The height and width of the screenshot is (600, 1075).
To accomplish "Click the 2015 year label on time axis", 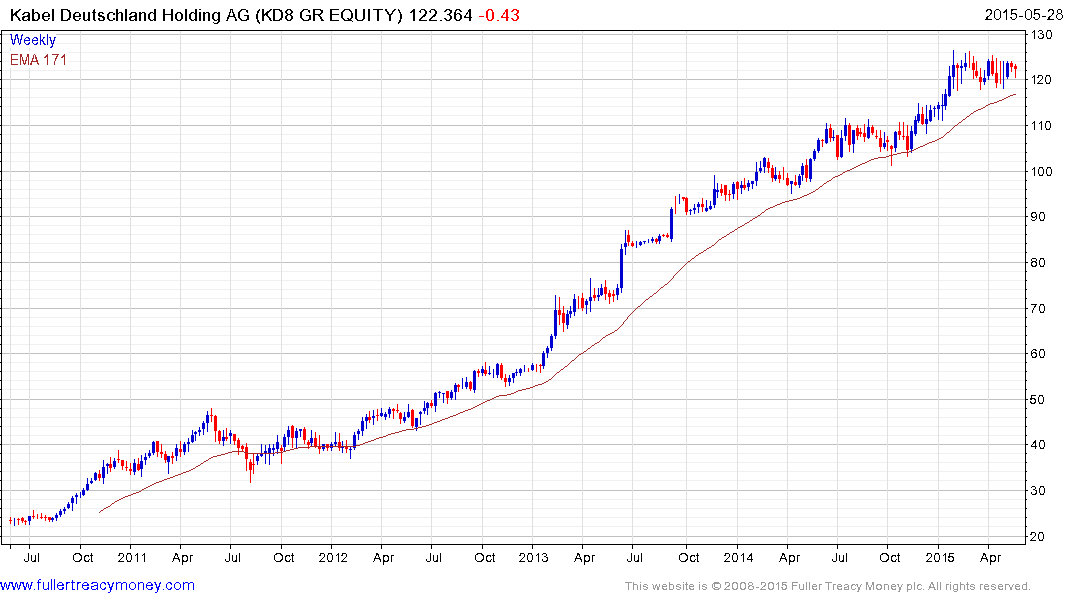I will 939,557.
